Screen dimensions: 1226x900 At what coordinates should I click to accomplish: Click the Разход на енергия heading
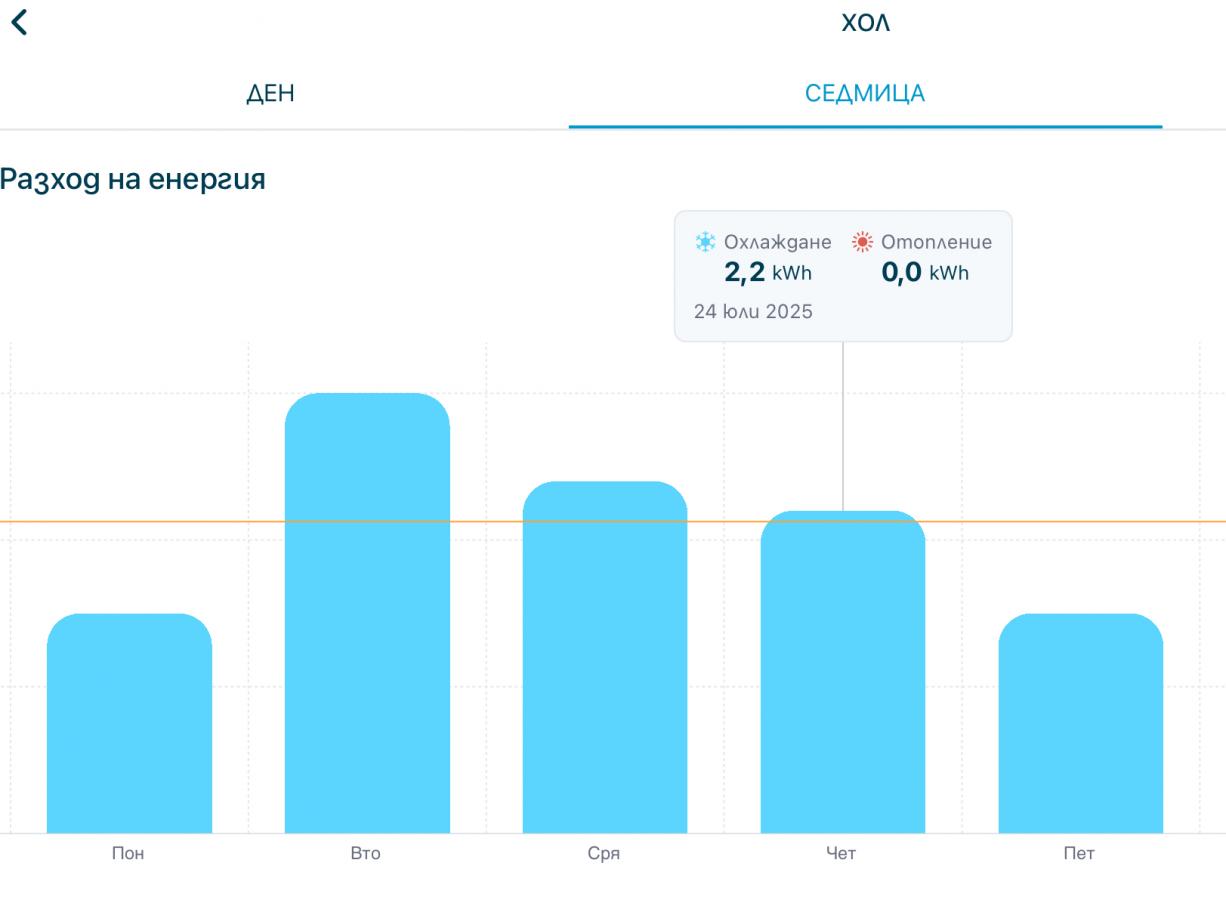tap(132, 181)
